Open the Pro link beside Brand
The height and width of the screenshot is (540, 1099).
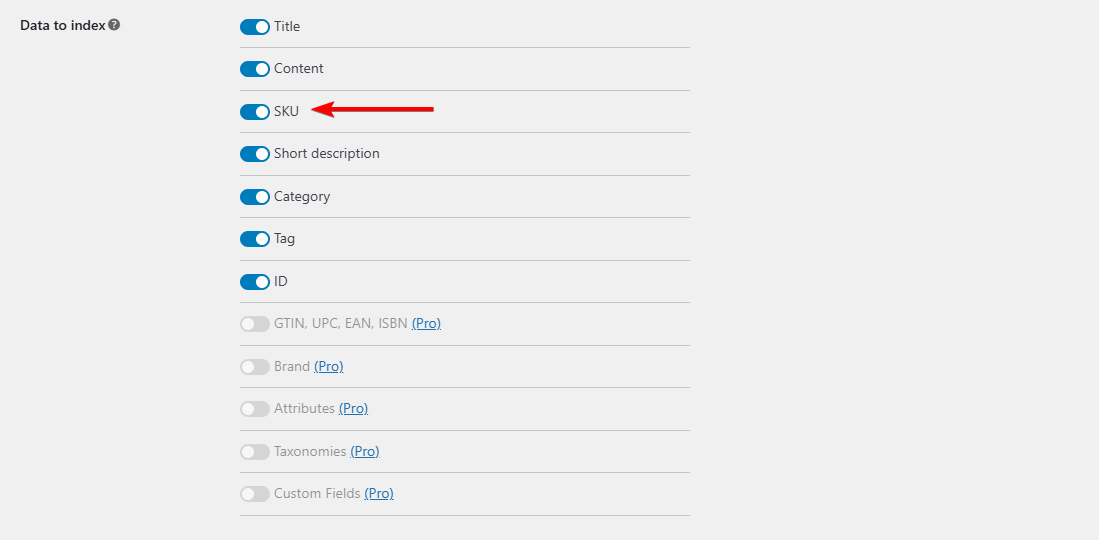pos(329,367)
